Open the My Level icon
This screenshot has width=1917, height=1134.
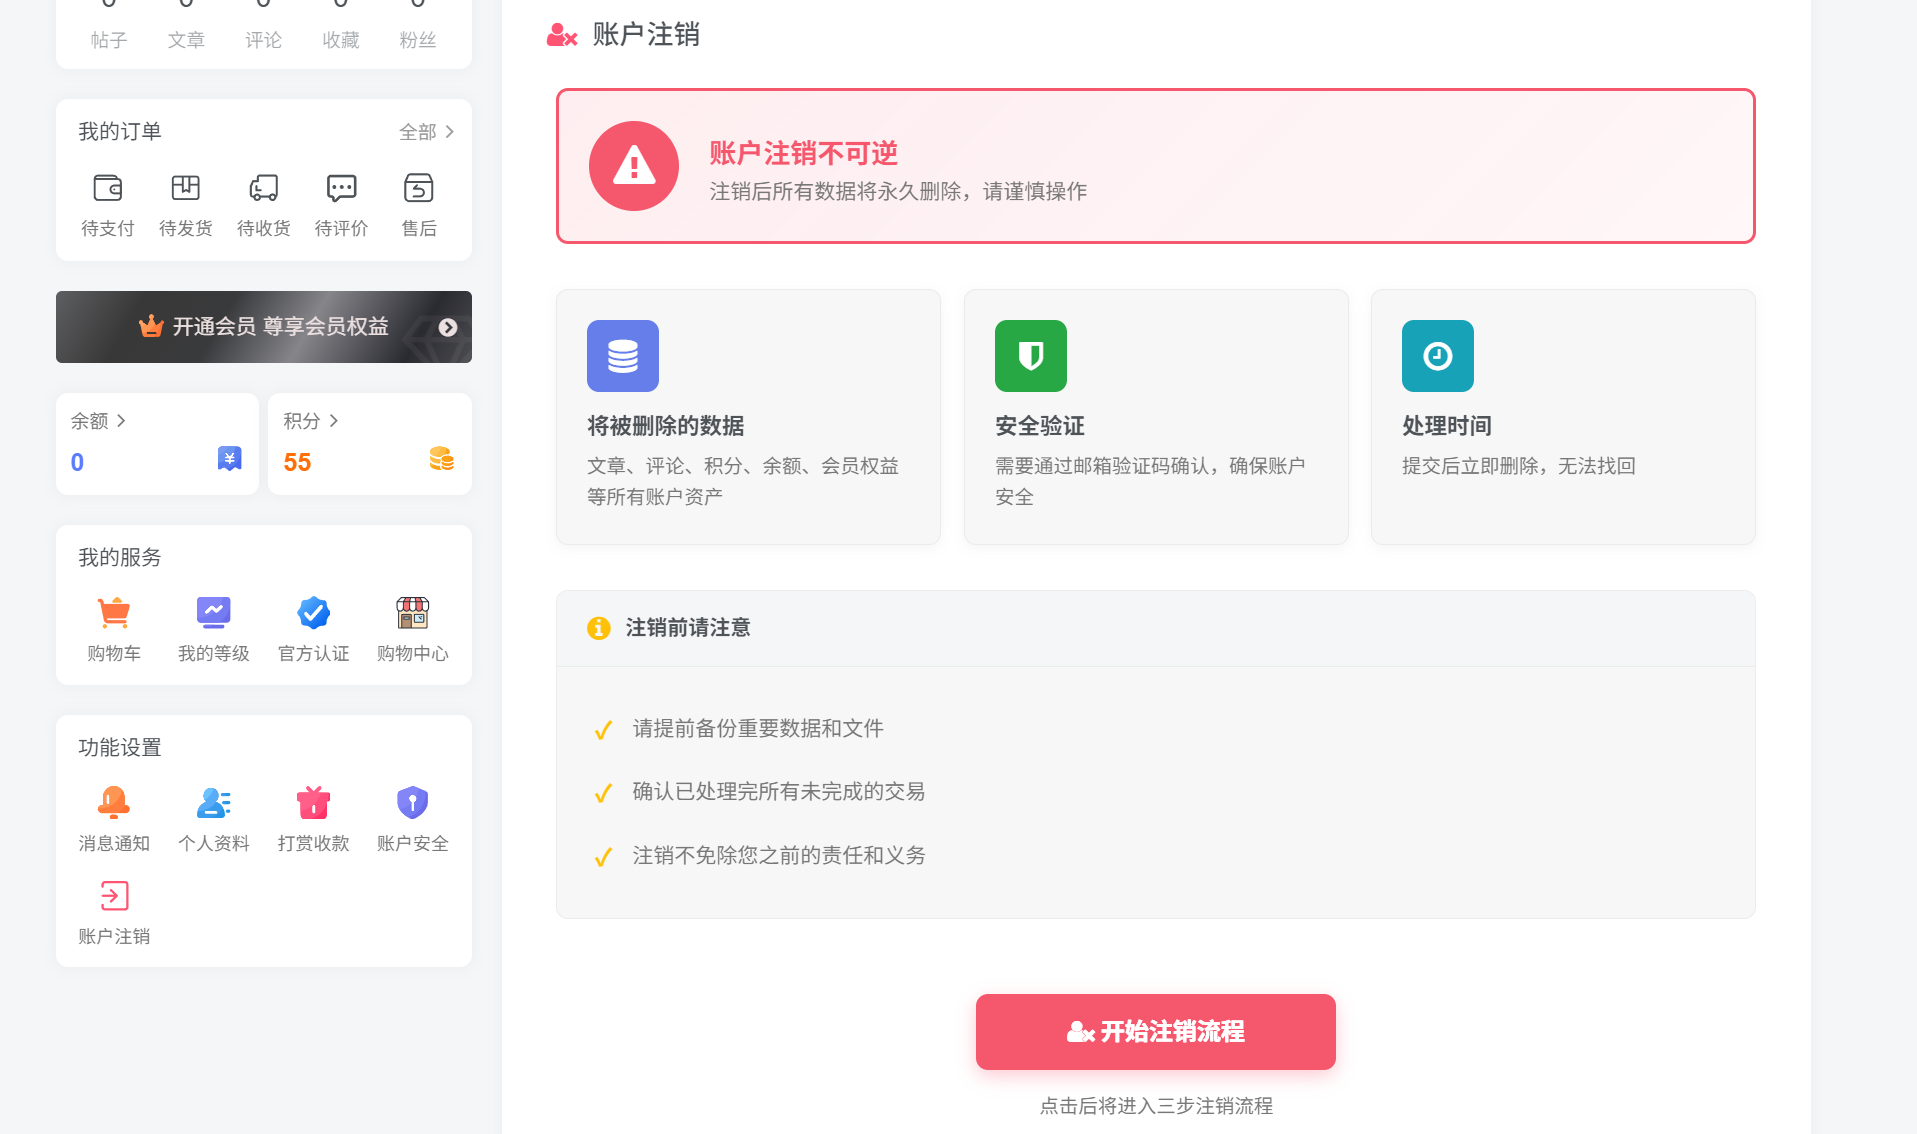click(213, 613)
